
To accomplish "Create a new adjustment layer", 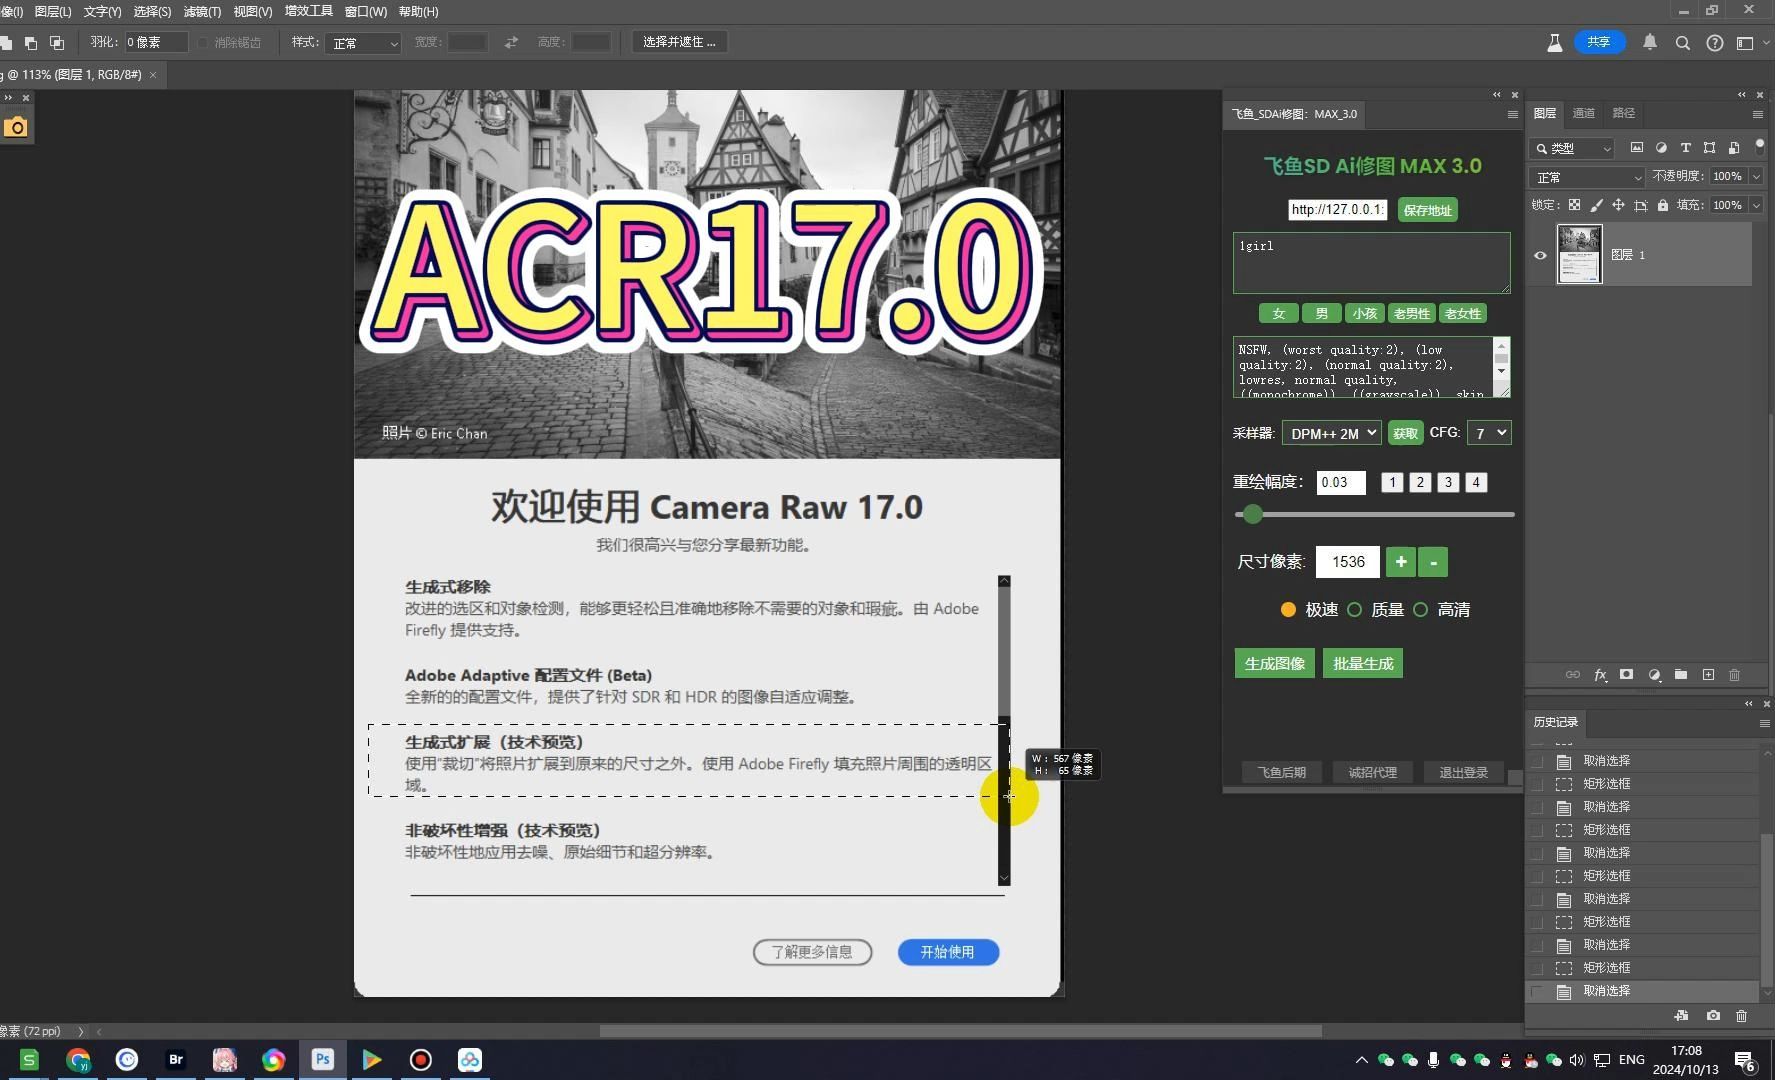I will pyautogui.click(x=1654, y=675).
